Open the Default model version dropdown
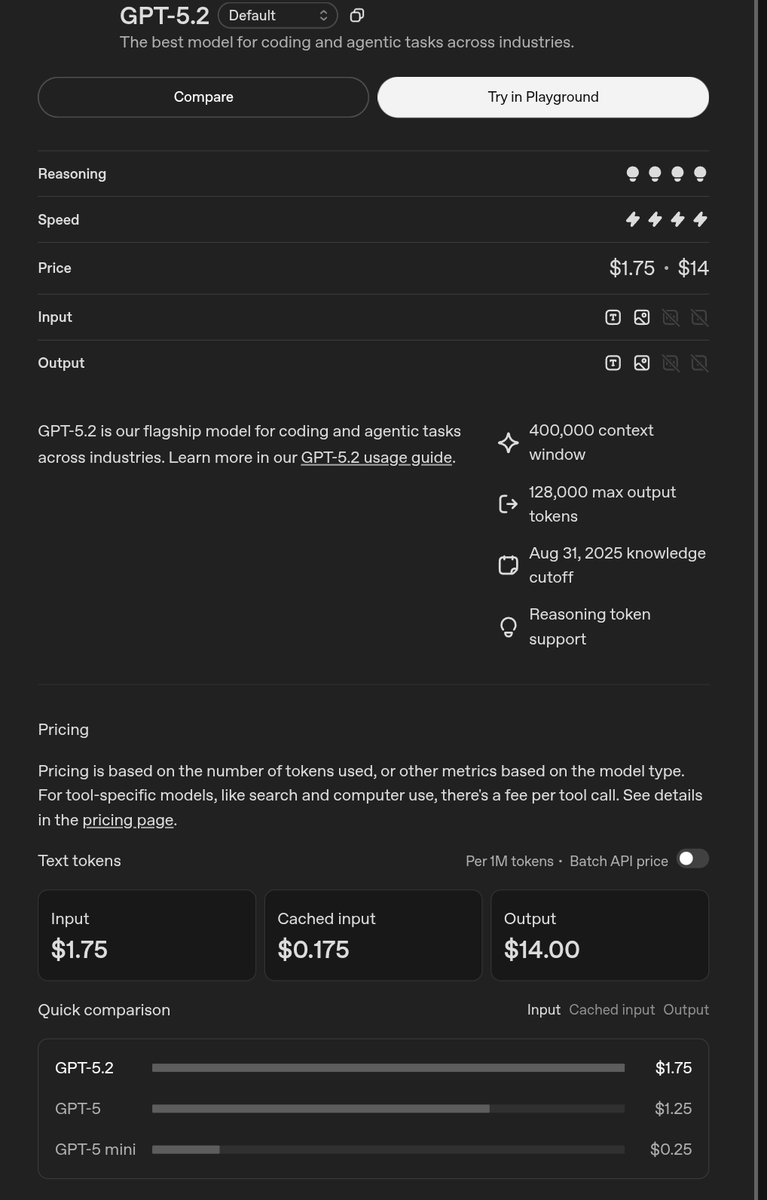Image resolution: width=767 pixels, height=1200 pixels. tap(278, 15)
